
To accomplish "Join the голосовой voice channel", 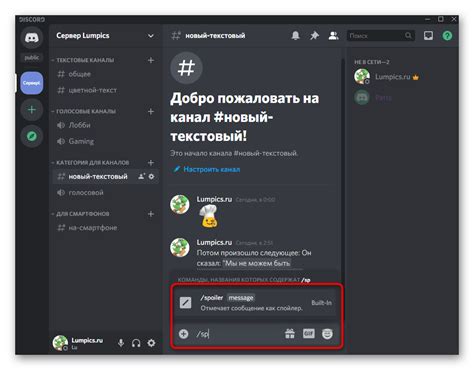I will pos(105,192).
